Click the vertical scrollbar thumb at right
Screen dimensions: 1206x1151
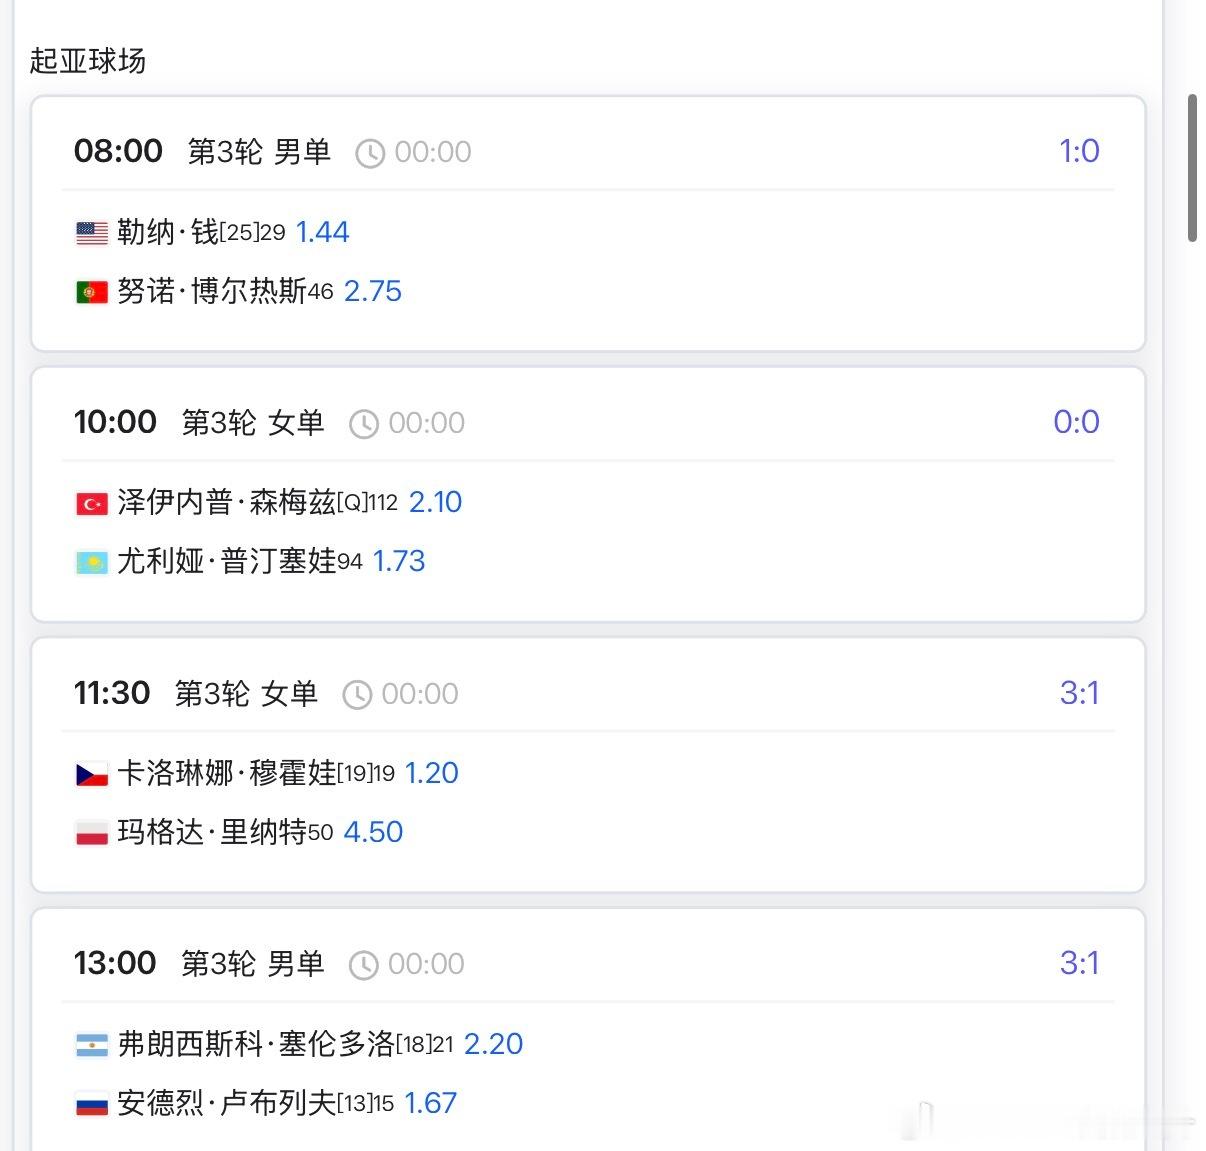pos(1192,168)
